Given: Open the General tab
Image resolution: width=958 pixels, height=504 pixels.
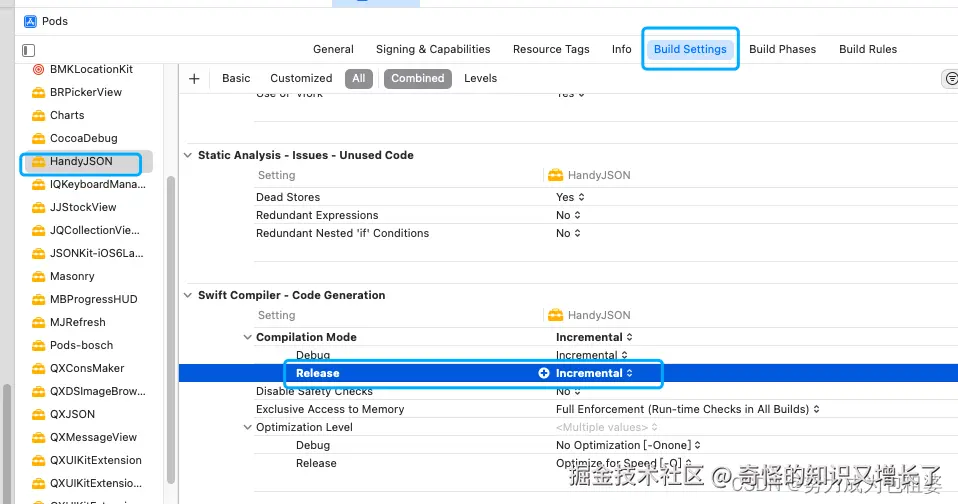Looking at the screenshot, I should (x=333, y=49).
